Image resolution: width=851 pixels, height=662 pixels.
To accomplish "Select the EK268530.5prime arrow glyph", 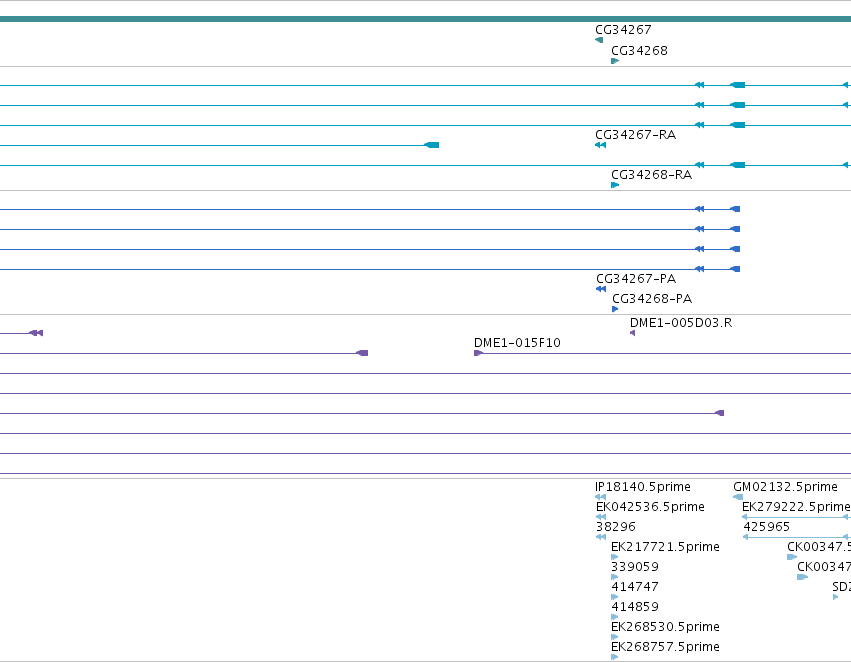I will (x=614, y=638).
